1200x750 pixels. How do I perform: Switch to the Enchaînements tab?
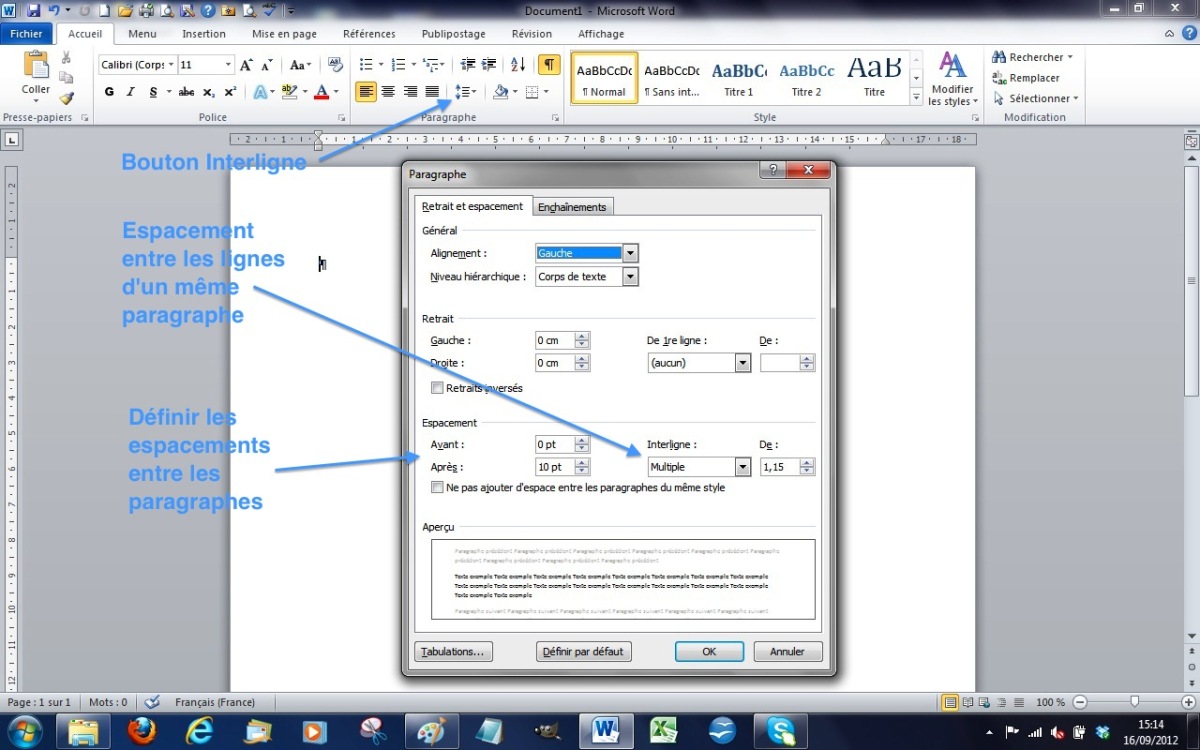pyautogui.click(x=572, y=207)
